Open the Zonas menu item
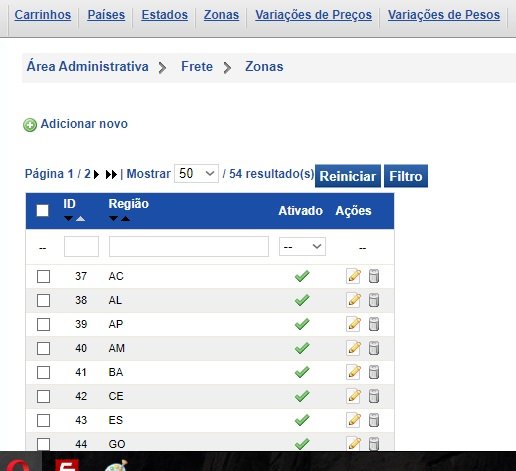The image size is (516, 471). 221,15
